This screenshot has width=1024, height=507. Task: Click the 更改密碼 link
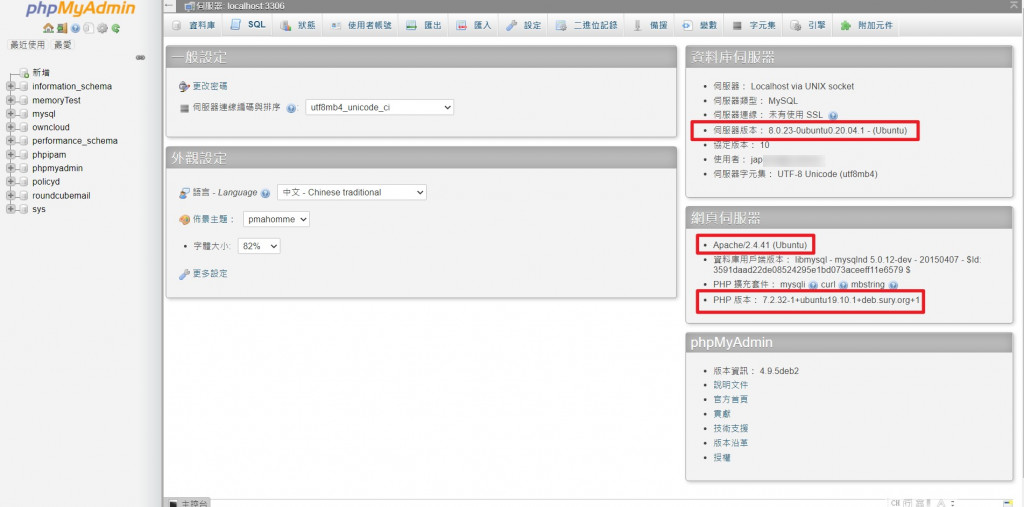(210, 86)
